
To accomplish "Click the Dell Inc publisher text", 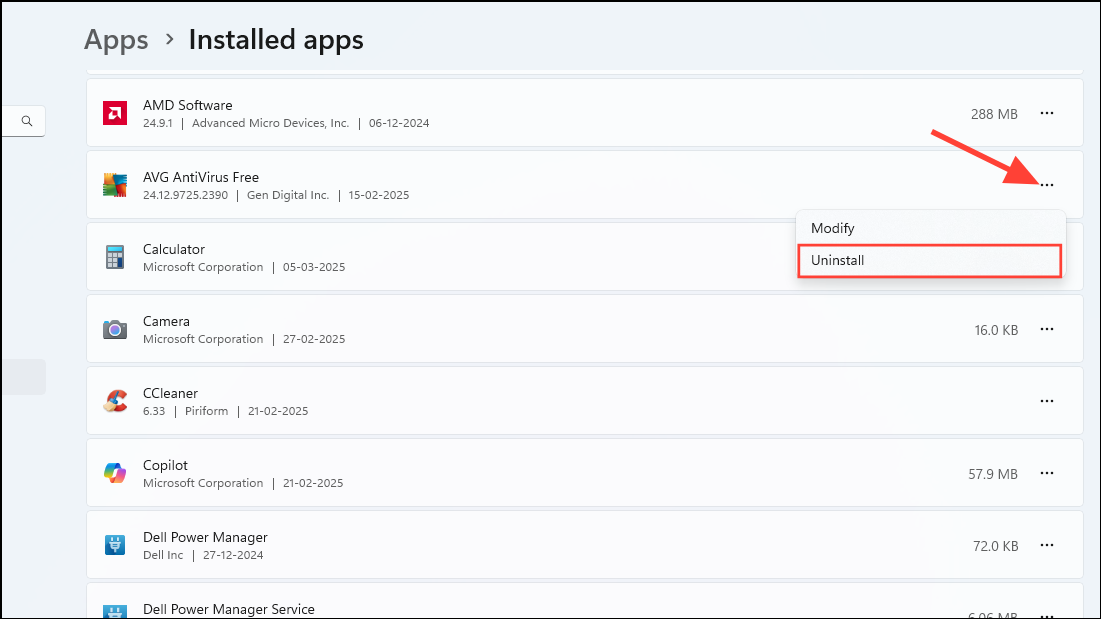I will pos(163,555).
